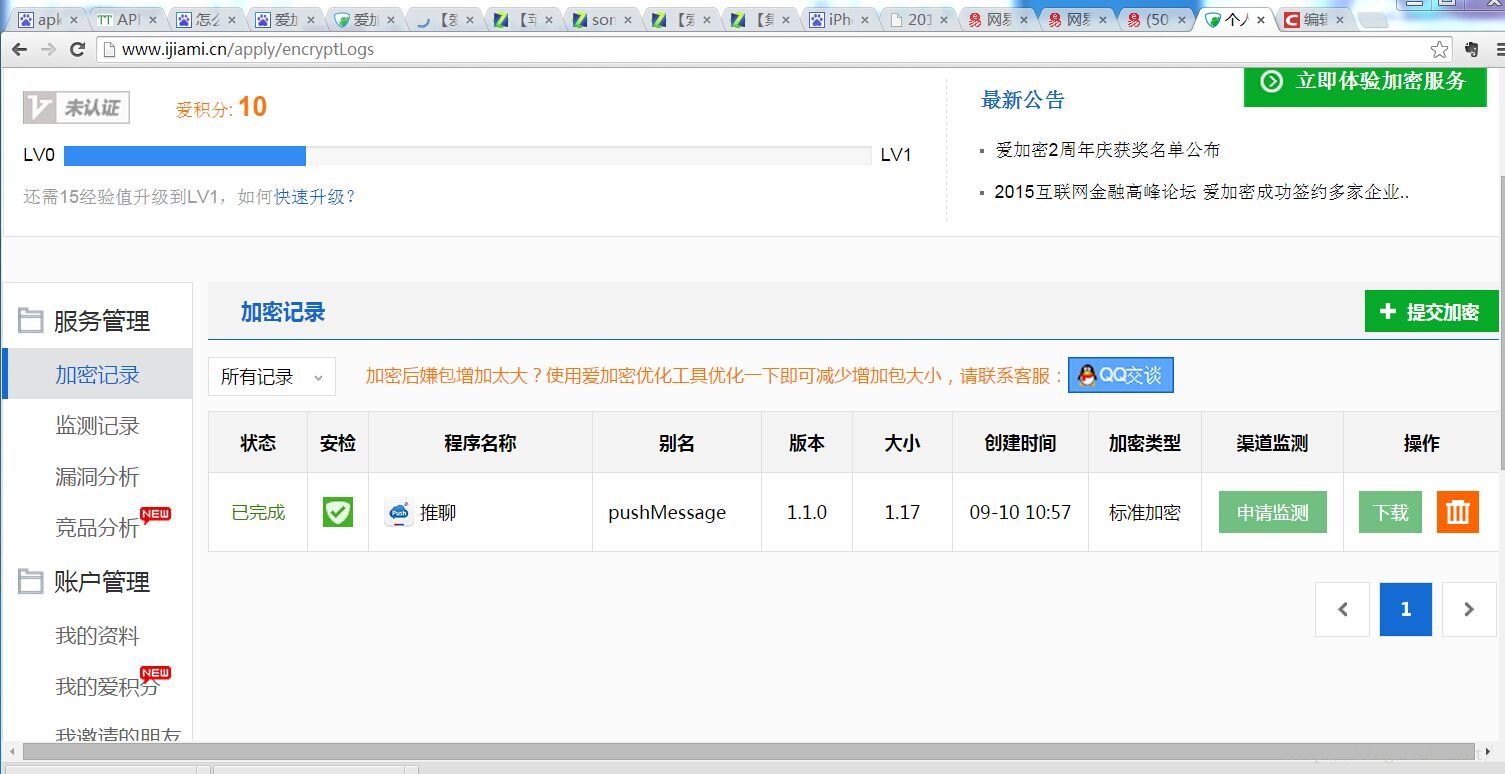The image size is (1505, 774).
Task: Reload the page with the refresh icon
Action: click(77, 49)
